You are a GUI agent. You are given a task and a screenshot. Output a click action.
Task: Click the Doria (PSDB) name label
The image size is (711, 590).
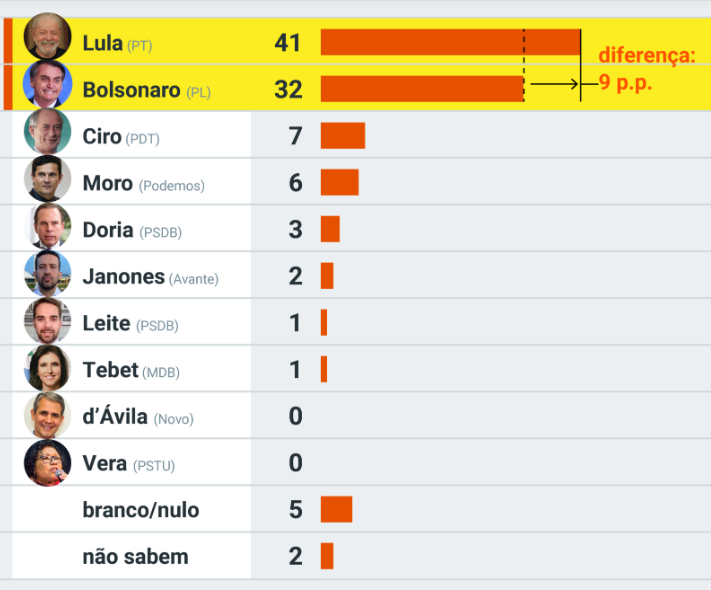tap(132, 231)
